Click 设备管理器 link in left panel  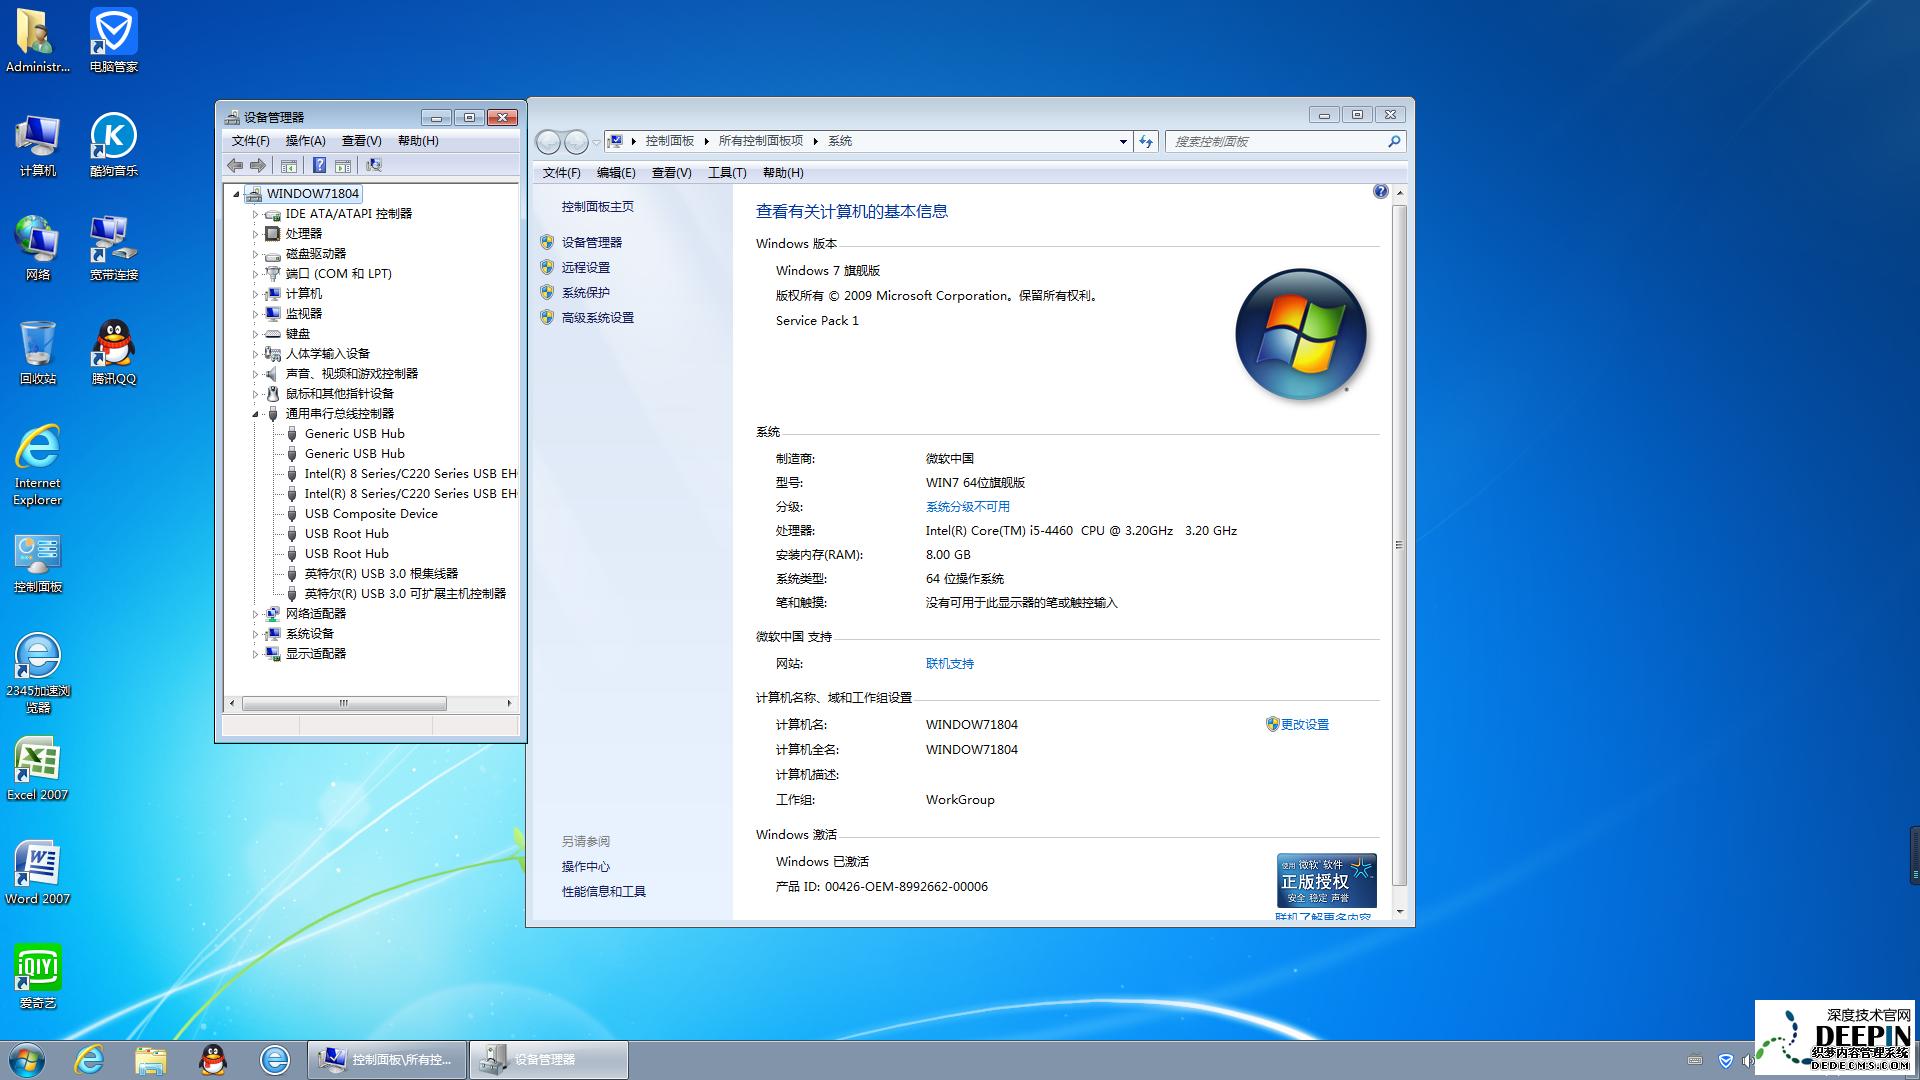593,241
